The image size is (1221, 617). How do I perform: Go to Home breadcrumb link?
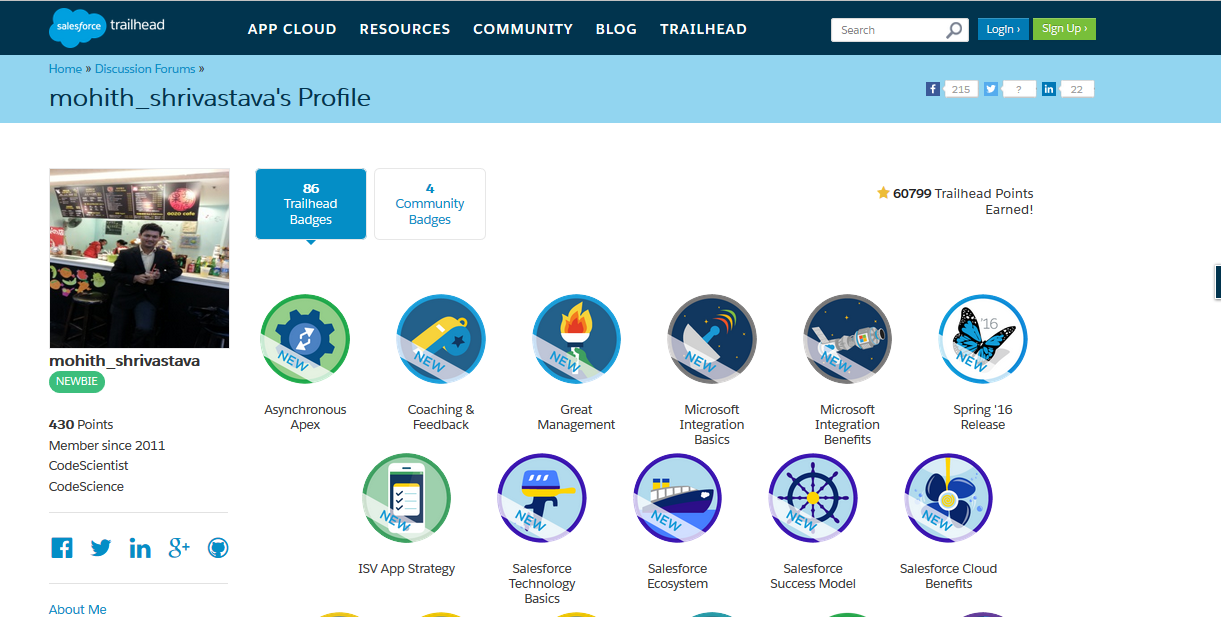coord(65,69)
